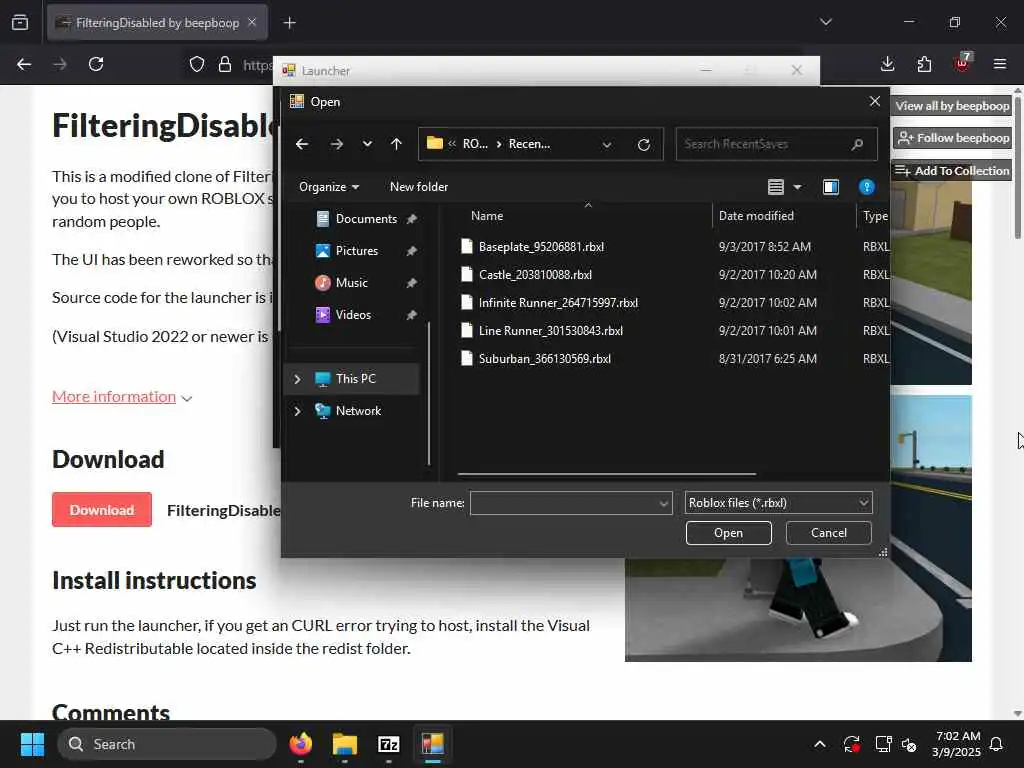Sort files by Type column

point(874,216)
